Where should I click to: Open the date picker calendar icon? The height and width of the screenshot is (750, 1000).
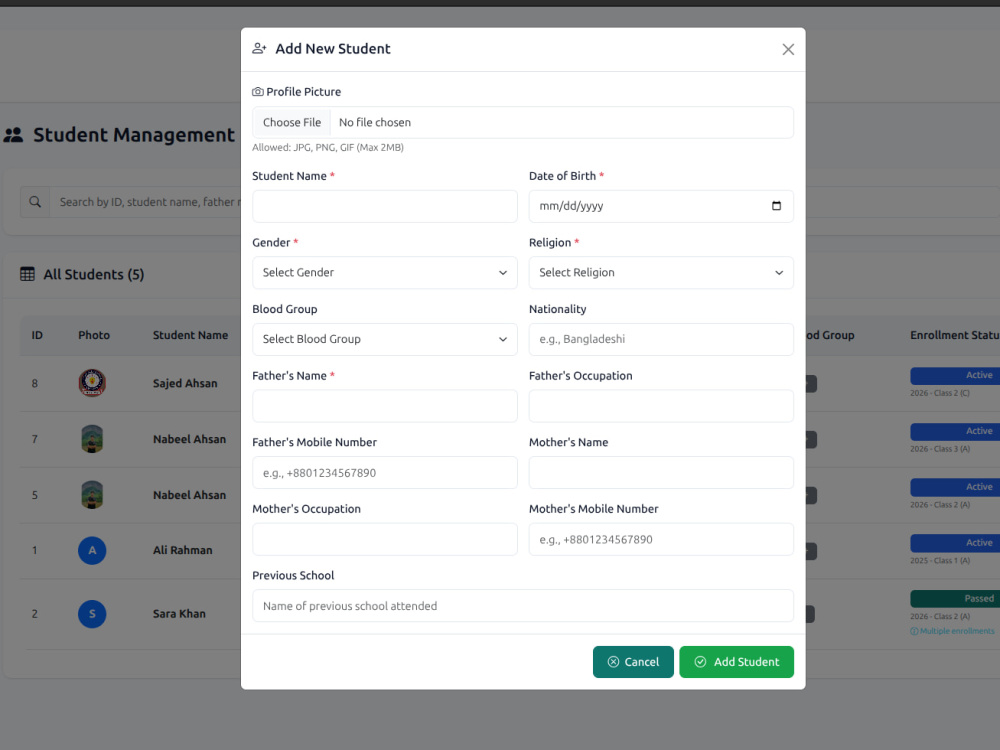(x=776, y=205)
